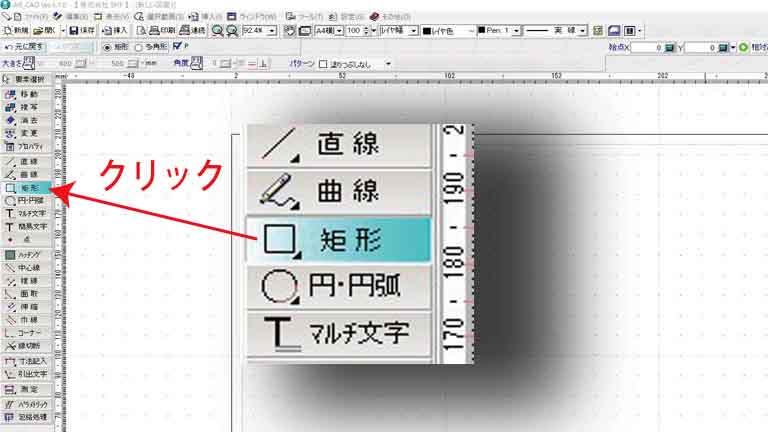This screenshot has width=768, height=432.
Task: Open the レイヤ色 layer color dropdown
Action: [471, 31]
